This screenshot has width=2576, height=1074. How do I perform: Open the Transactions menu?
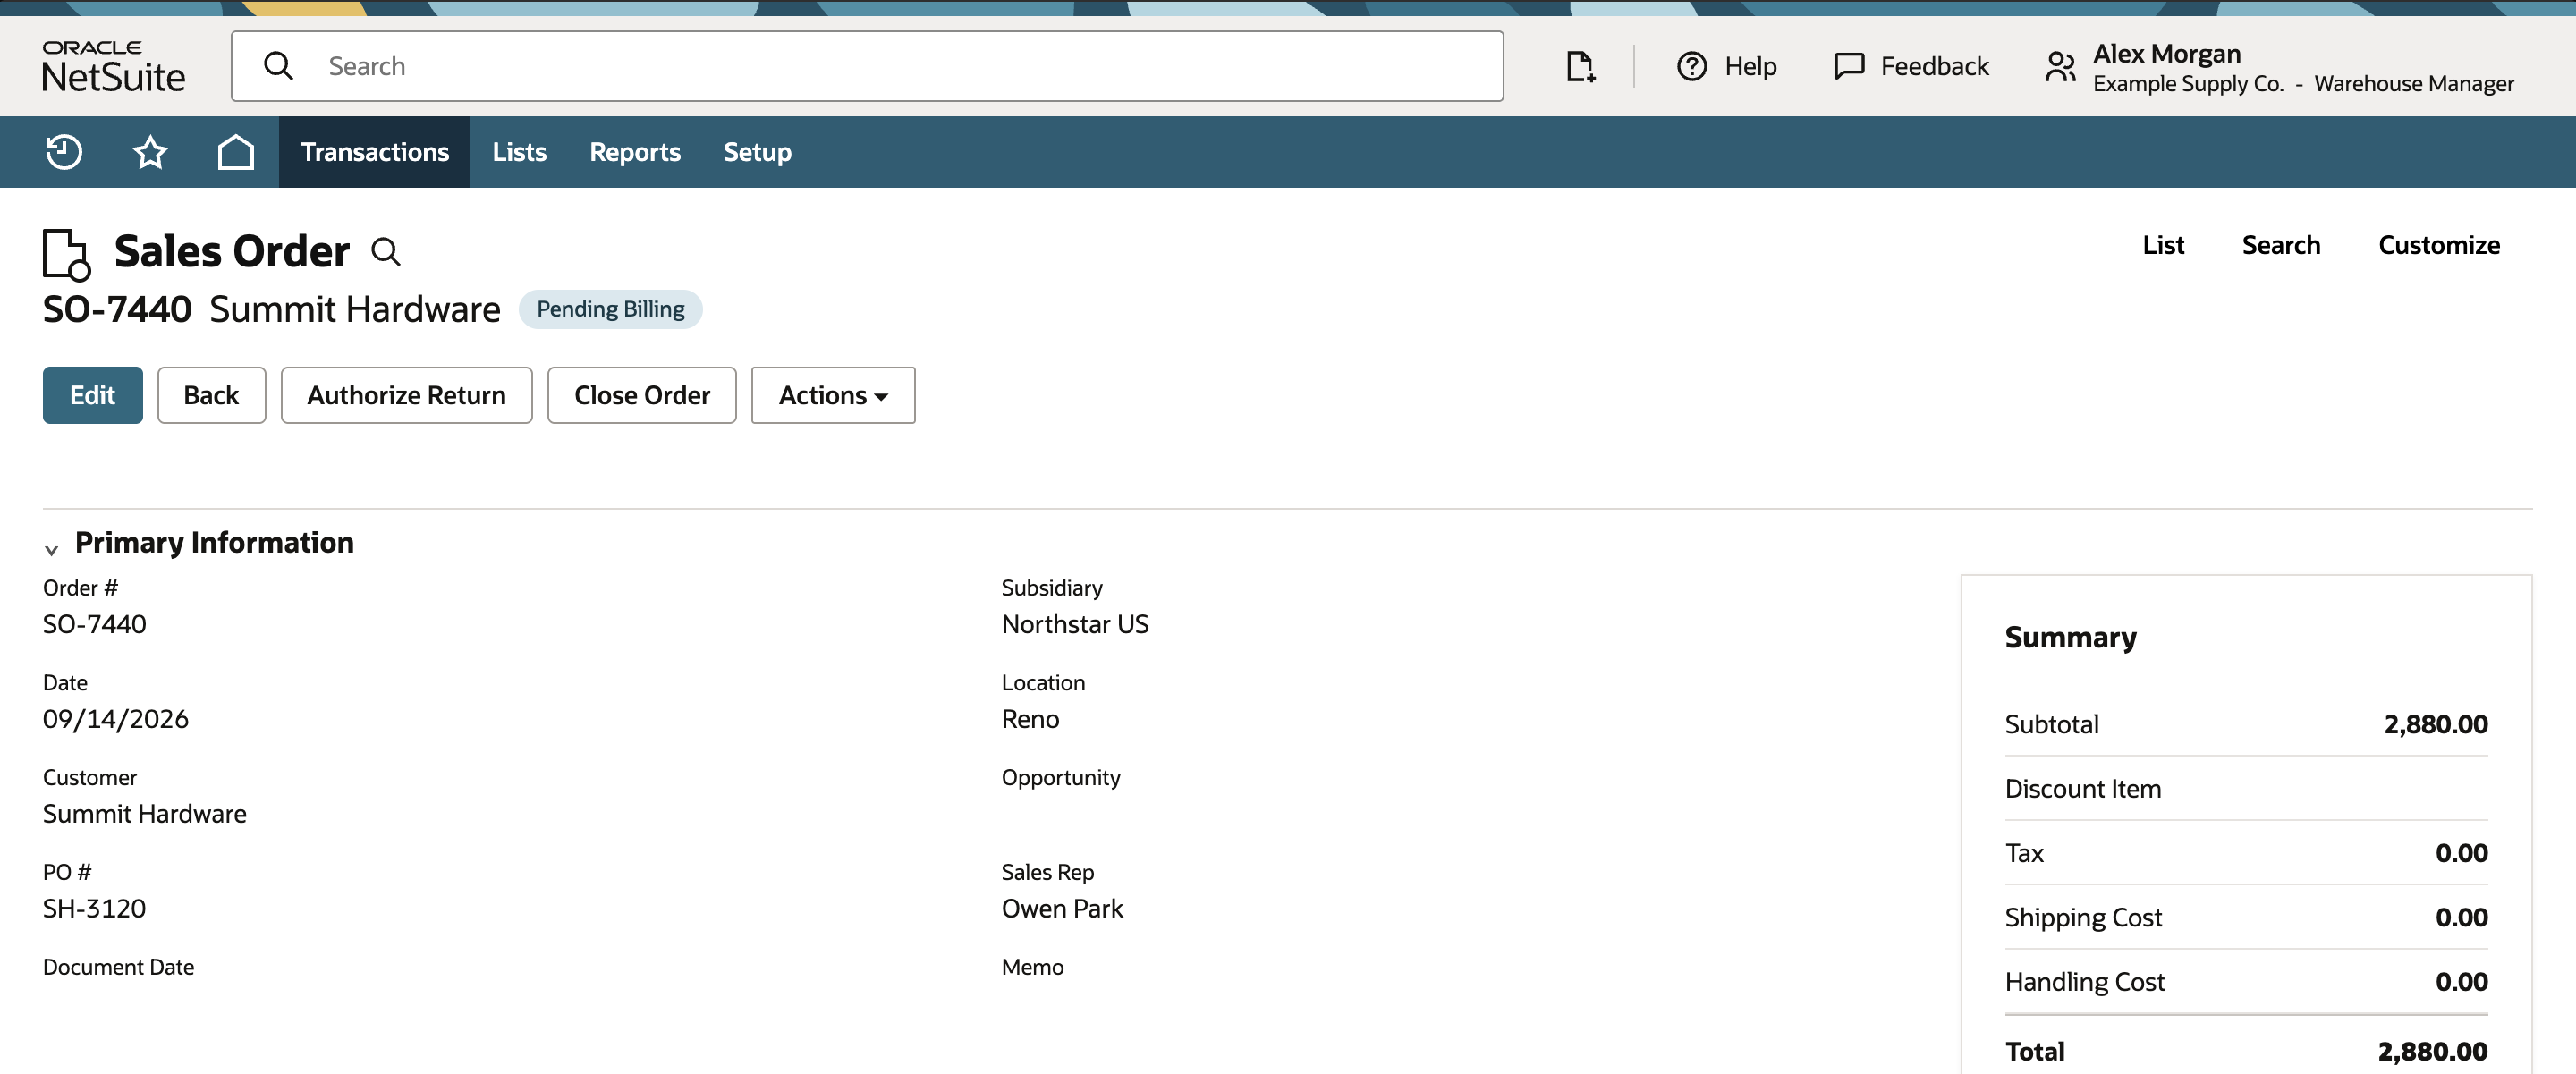374,152
